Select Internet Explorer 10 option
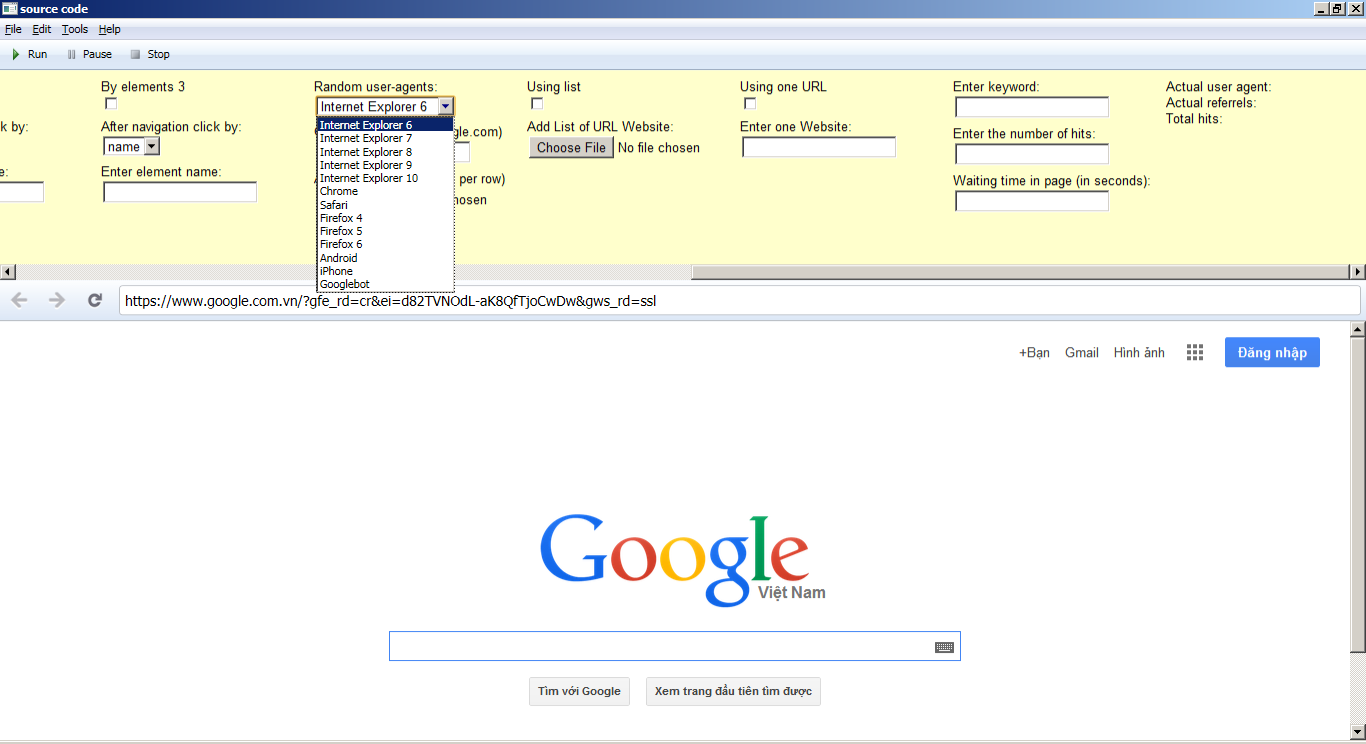Viewport: 1366px width, 744px height. pos(385,178)
